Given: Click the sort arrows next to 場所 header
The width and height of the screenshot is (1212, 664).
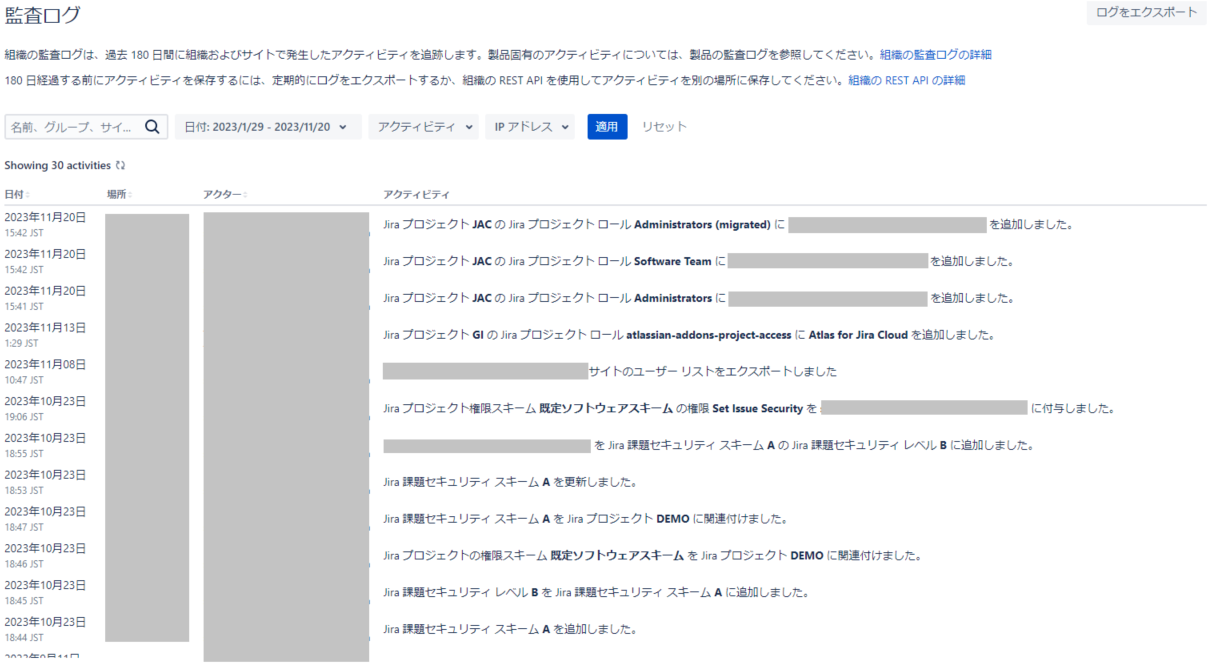Looking at the screenshot, I should coord(130,194).
